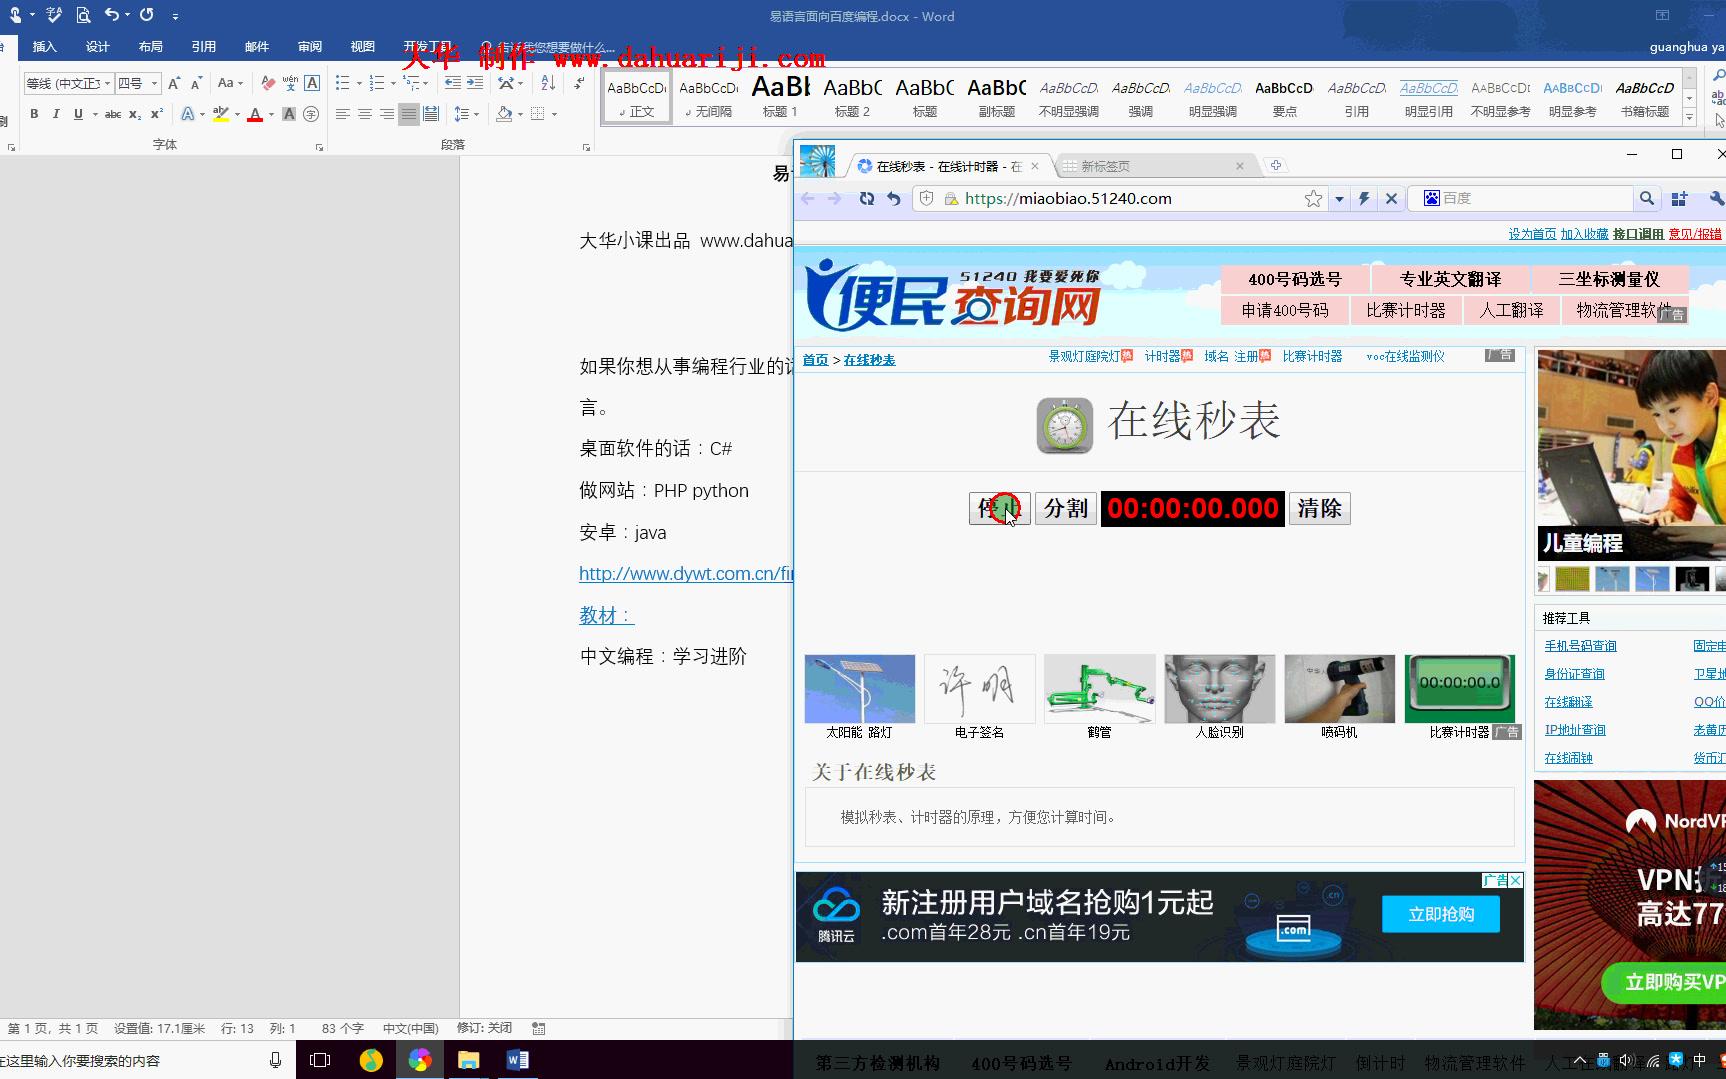Apply yellow text highlight color
1726x1079 pixels.
click(221, 114)
